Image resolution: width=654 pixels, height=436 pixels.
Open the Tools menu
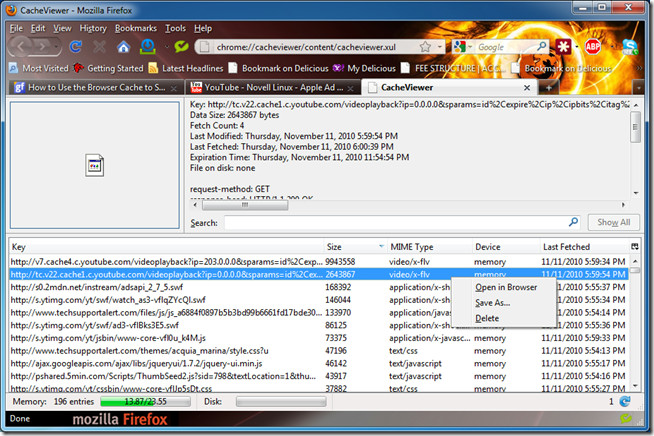[175, 28]
